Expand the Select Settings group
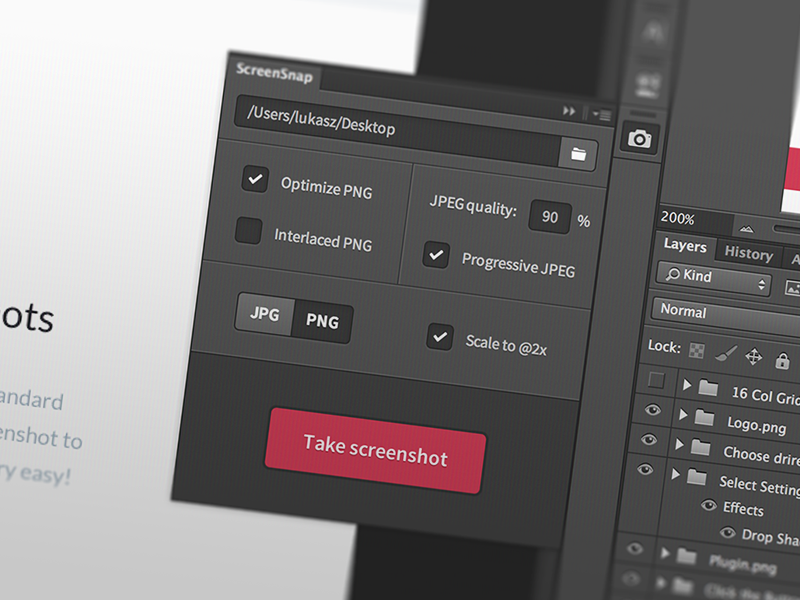 [676, 474]
